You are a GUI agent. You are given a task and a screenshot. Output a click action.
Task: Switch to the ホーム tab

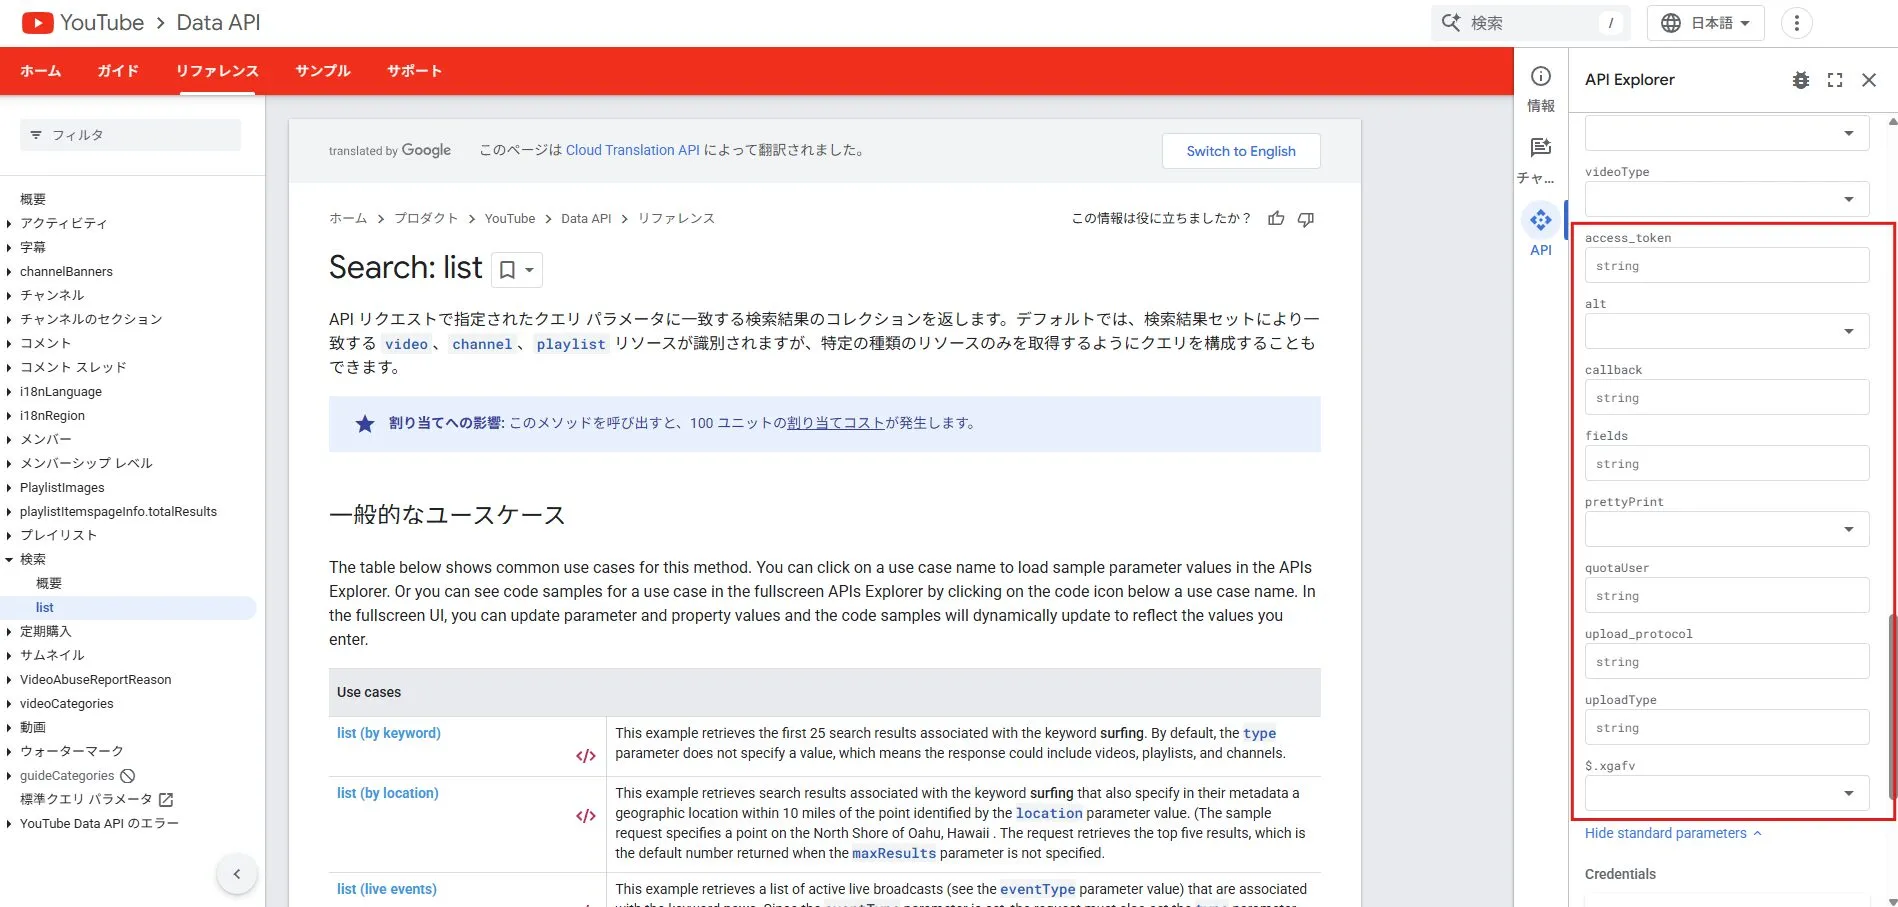[x=41, y=71]
